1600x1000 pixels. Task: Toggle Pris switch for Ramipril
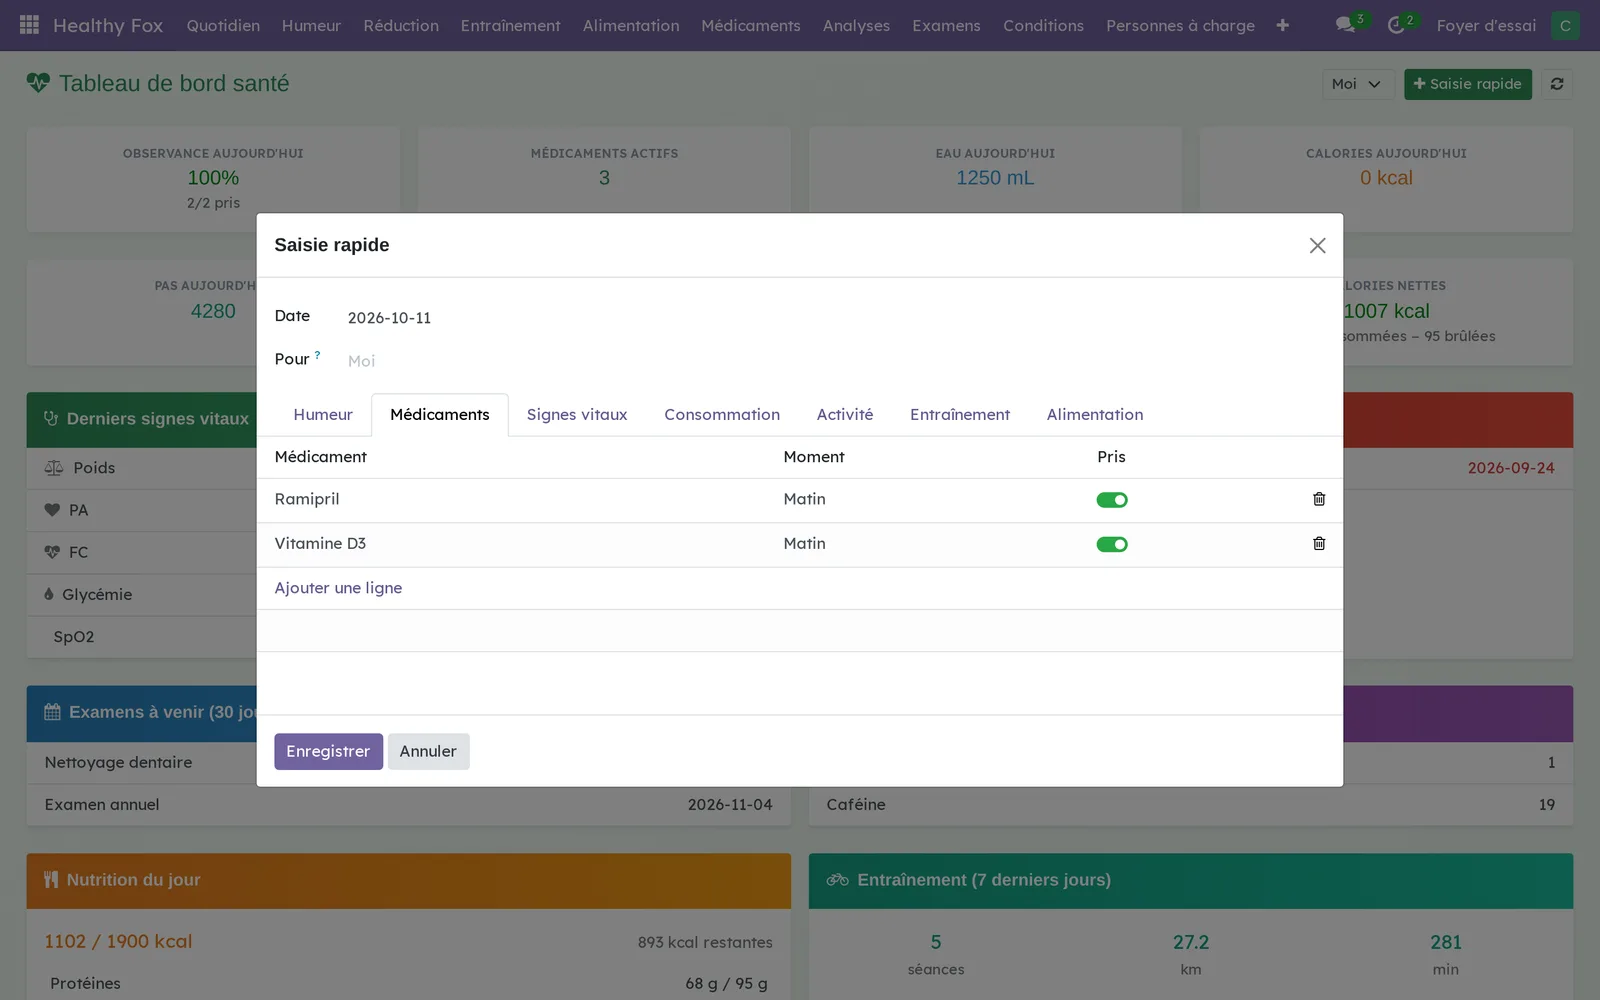[1111, 500]
